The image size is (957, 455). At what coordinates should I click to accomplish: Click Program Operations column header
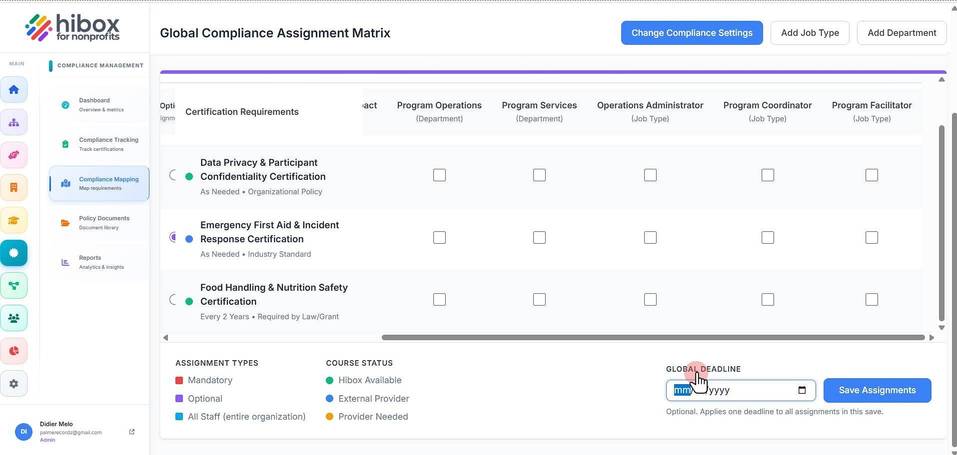click(x=439, y=111)
